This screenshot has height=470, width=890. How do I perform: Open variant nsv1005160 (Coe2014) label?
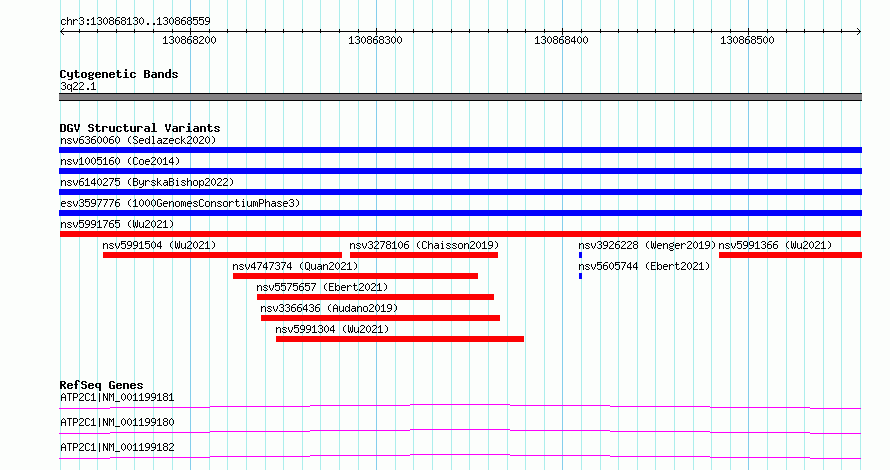120,161
